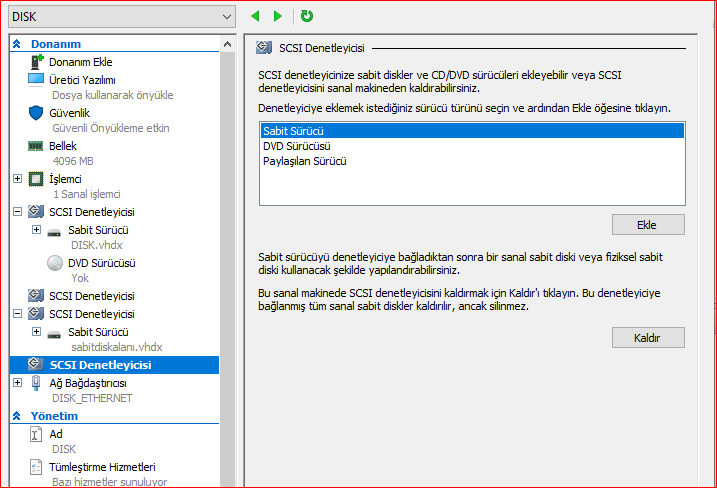The width and height of the screenshot is (717, 488).
Task: Select the Donanım Ekle icon
Action: [x=37, y=62]
